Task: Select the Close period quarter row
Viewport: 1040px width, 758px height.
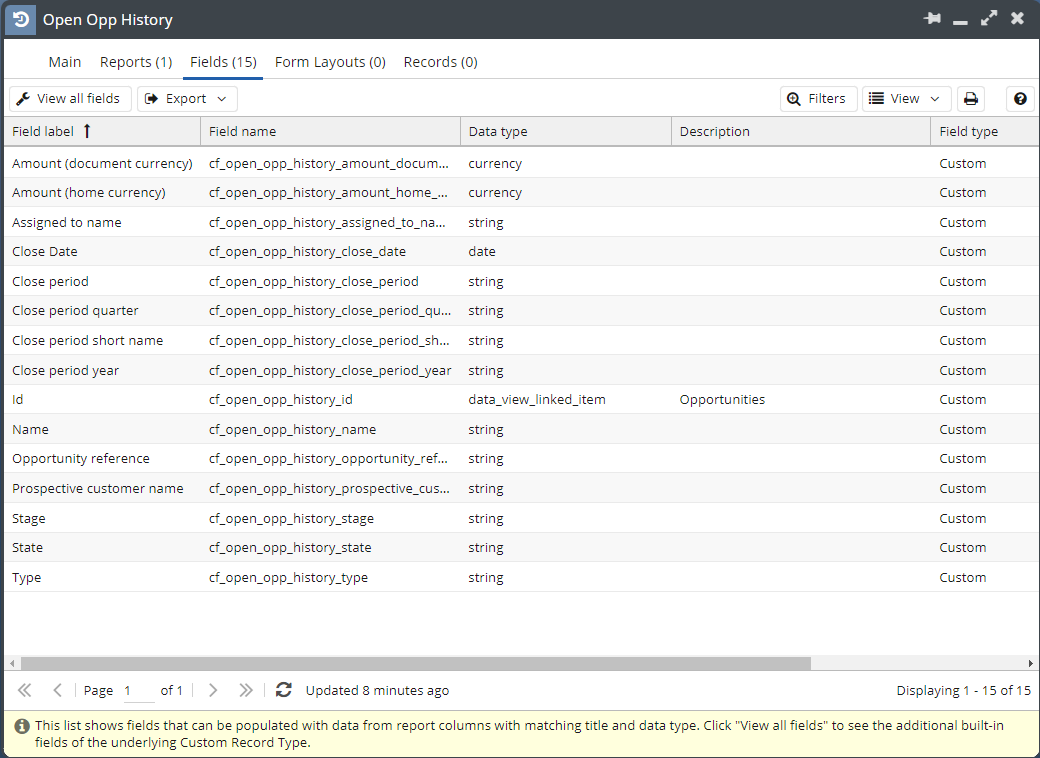Action: (x=521, y=310)
